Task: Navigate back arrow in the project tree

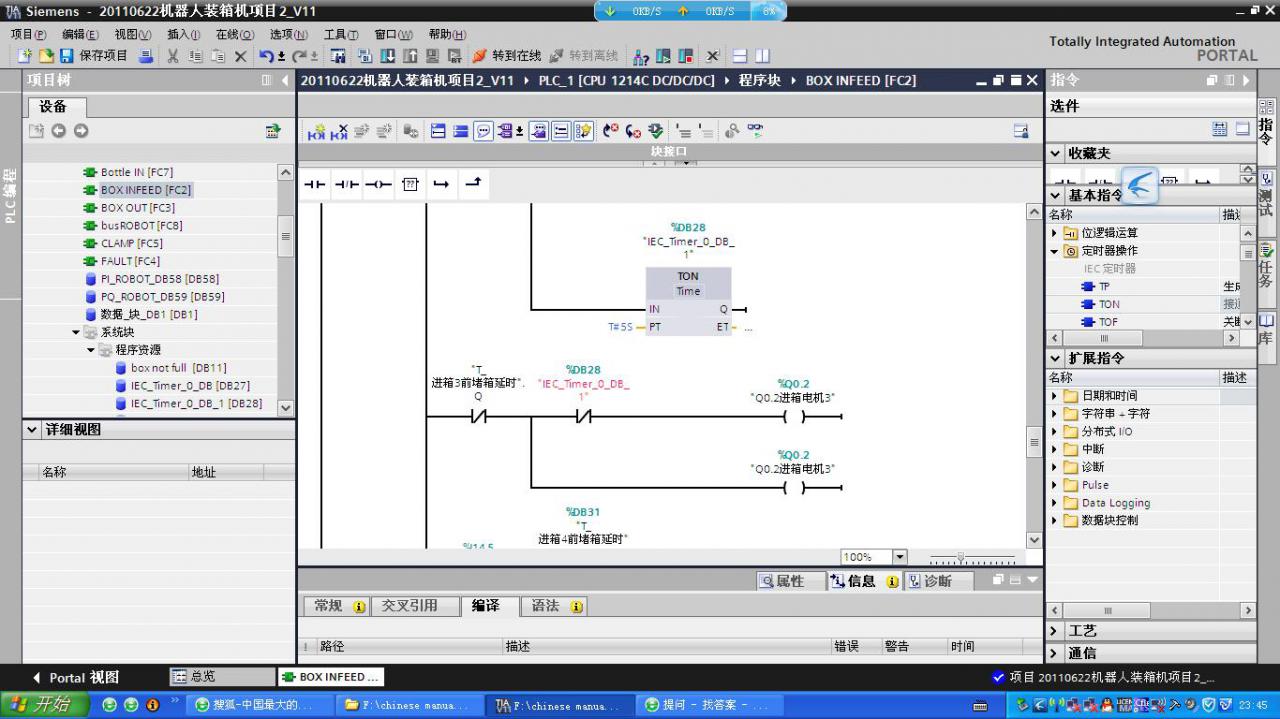Action: tap(58, 131)
